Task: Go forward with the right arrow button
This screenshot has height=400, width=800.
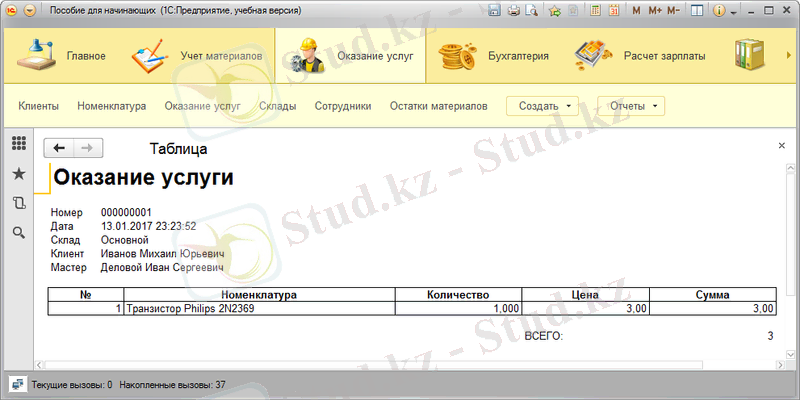Action: coord(88,148)
